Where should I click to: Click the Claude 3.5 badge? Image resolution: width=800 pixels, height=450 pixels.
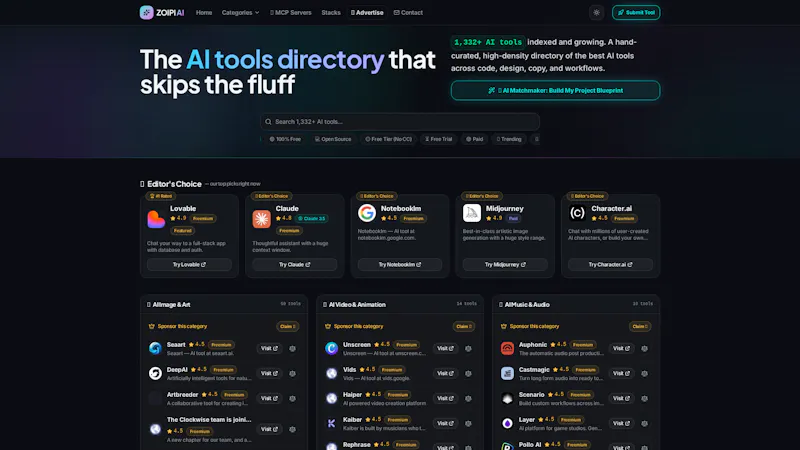[x=312, y=218]
